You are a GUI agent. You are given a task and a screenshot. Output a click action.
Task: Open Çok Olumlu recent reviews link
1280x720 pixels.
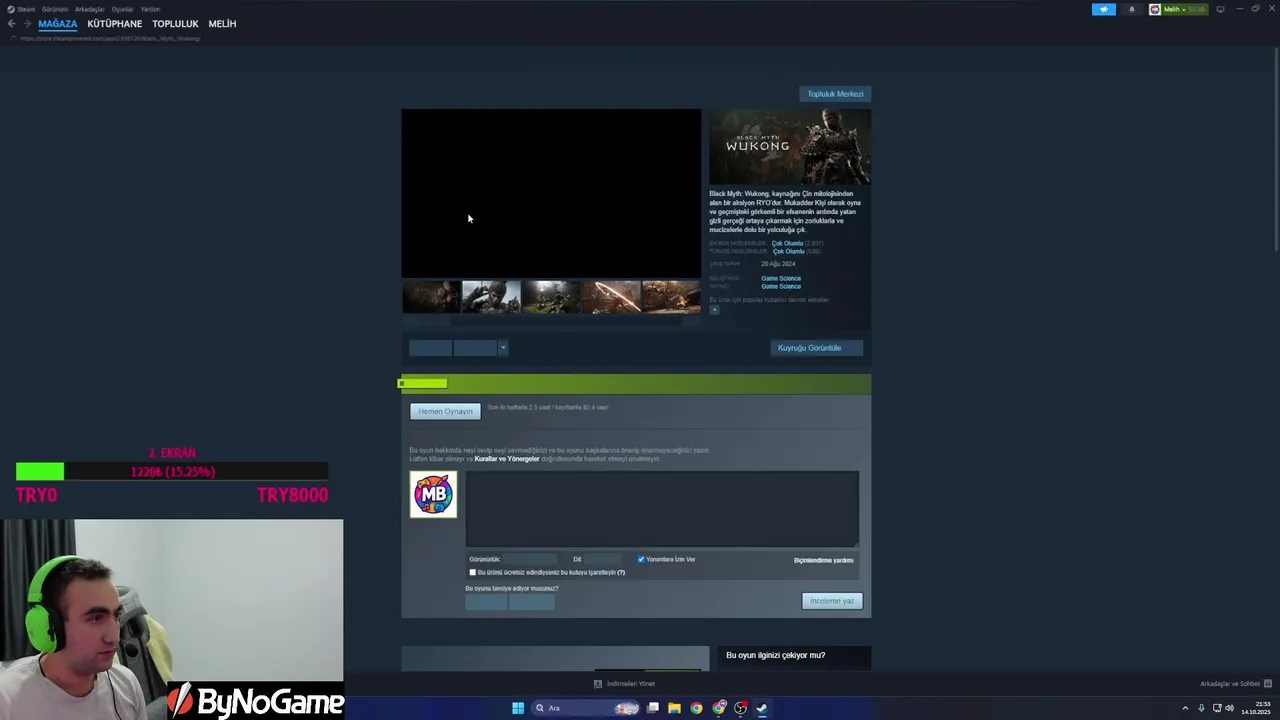coord(787,243)
